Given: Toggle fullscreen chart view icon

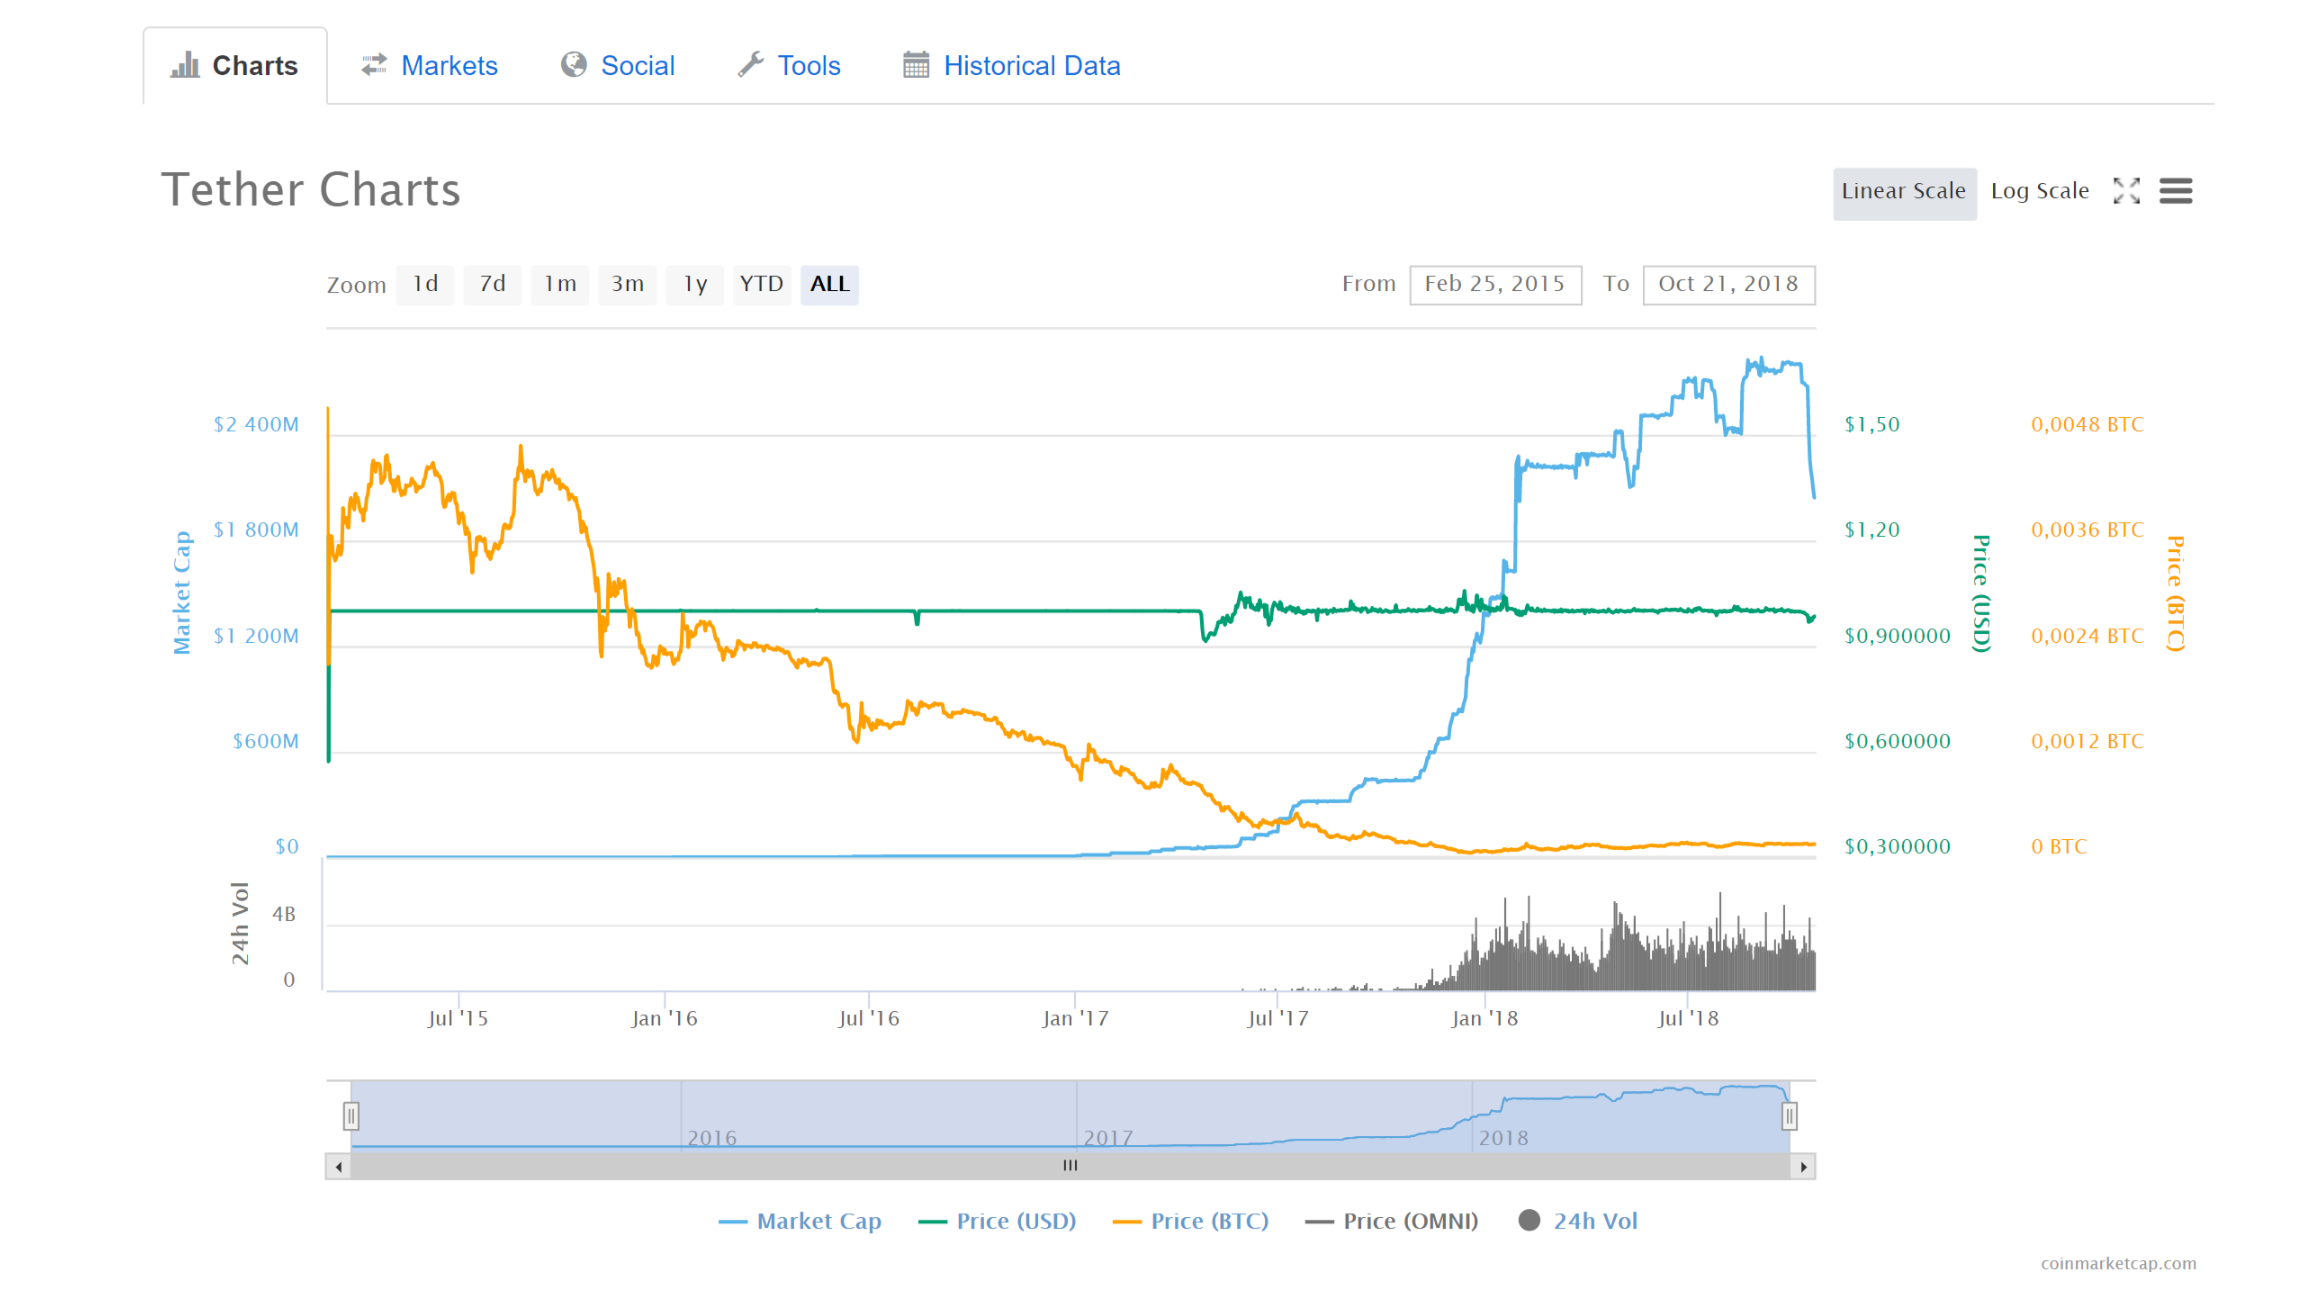Looking at the screenshot, I should [2126, 191].
